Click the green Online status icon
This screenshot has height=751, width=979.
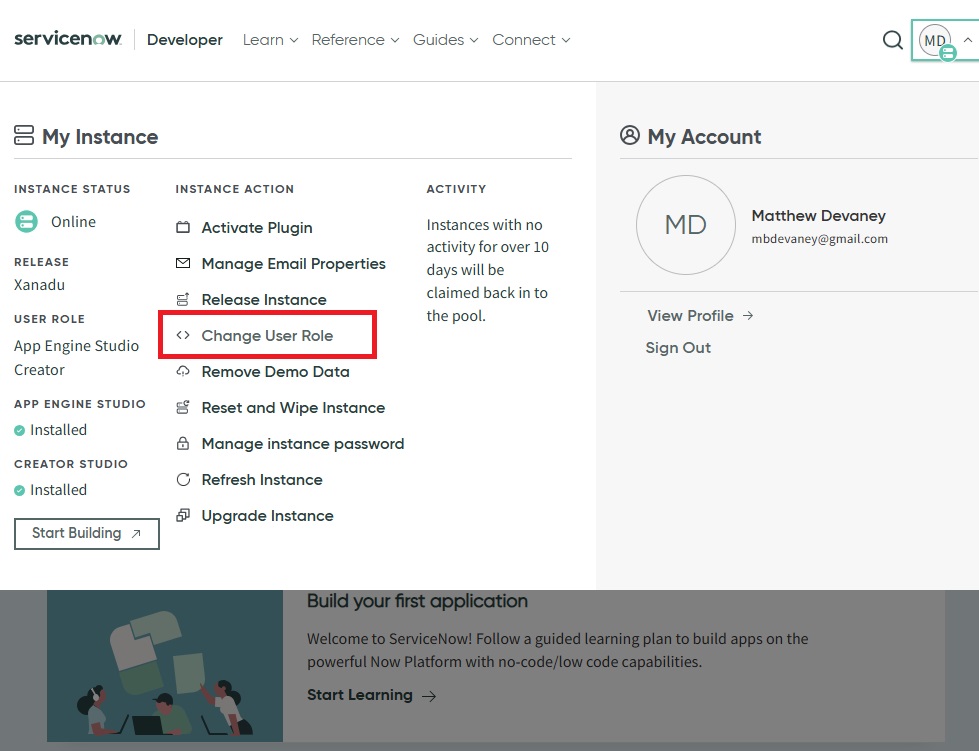26,222
